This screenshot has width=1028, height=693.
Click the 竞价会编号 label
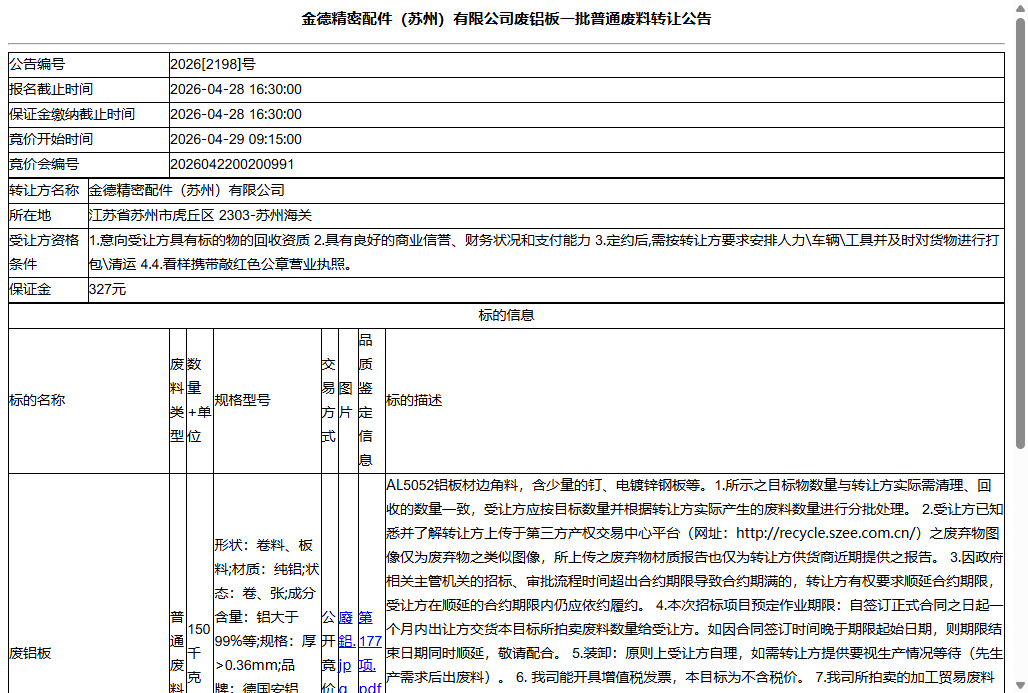(x=44, y=165)
